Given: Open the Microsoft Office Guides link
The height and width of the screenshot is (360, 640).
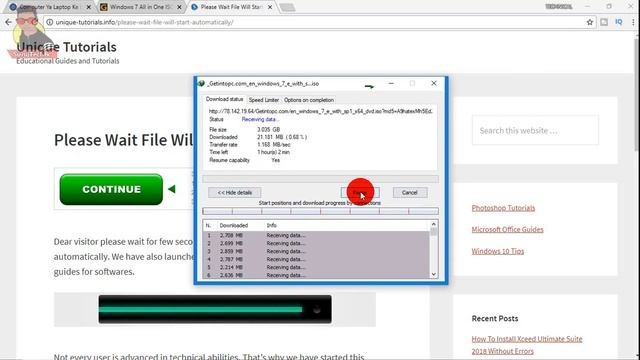Looking at the screenshot, I should point(507,229).
